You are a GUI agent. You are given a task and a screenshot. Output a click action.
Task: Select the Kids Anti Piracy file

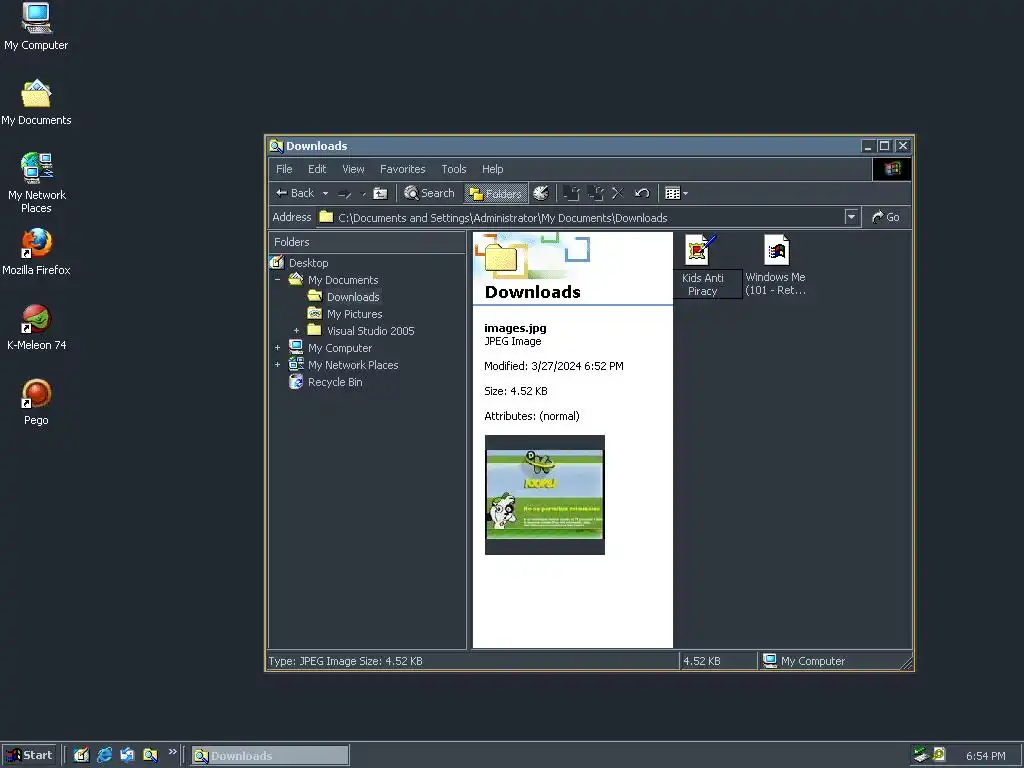tap(702, 266)
